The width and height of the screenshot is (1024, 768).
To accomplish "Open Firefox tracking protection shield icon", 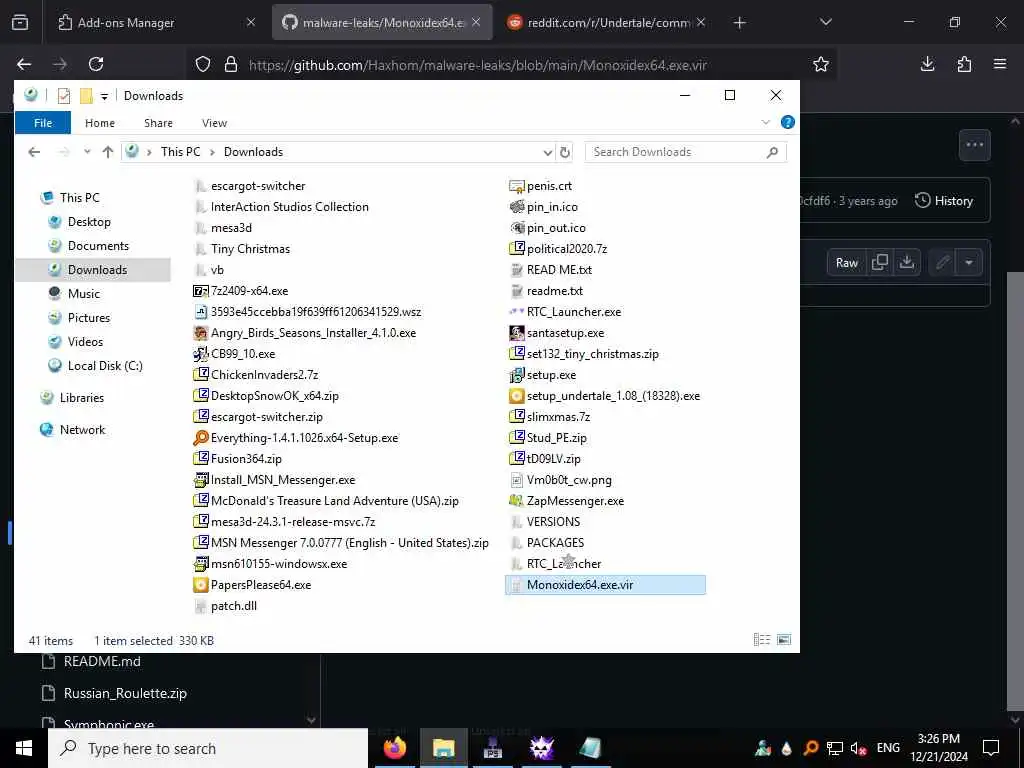I will tap(203, 65).
